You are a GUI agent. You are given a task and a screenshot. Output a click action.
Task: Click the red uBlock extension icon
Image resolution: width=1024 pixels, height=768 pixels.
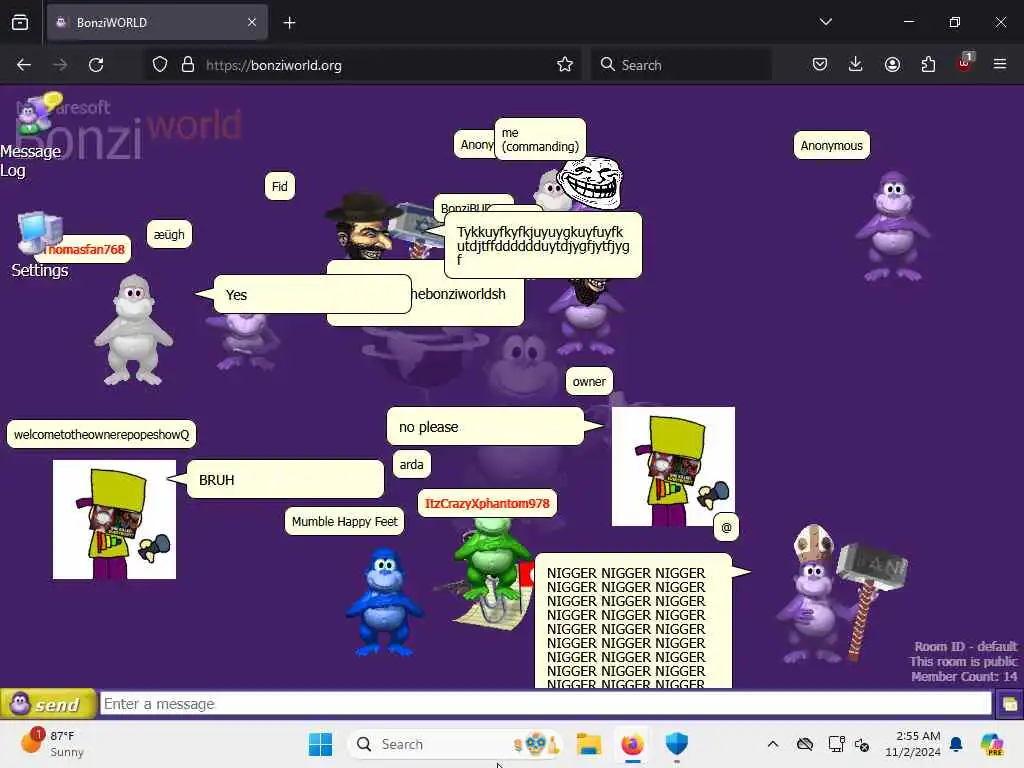click(965, 63)
